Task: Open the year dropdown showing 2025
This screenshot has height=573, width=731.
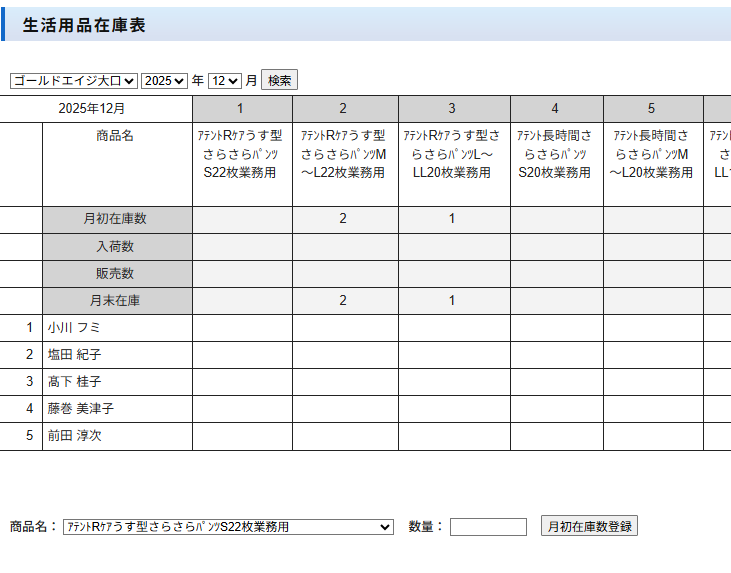Action: (164, 81)
